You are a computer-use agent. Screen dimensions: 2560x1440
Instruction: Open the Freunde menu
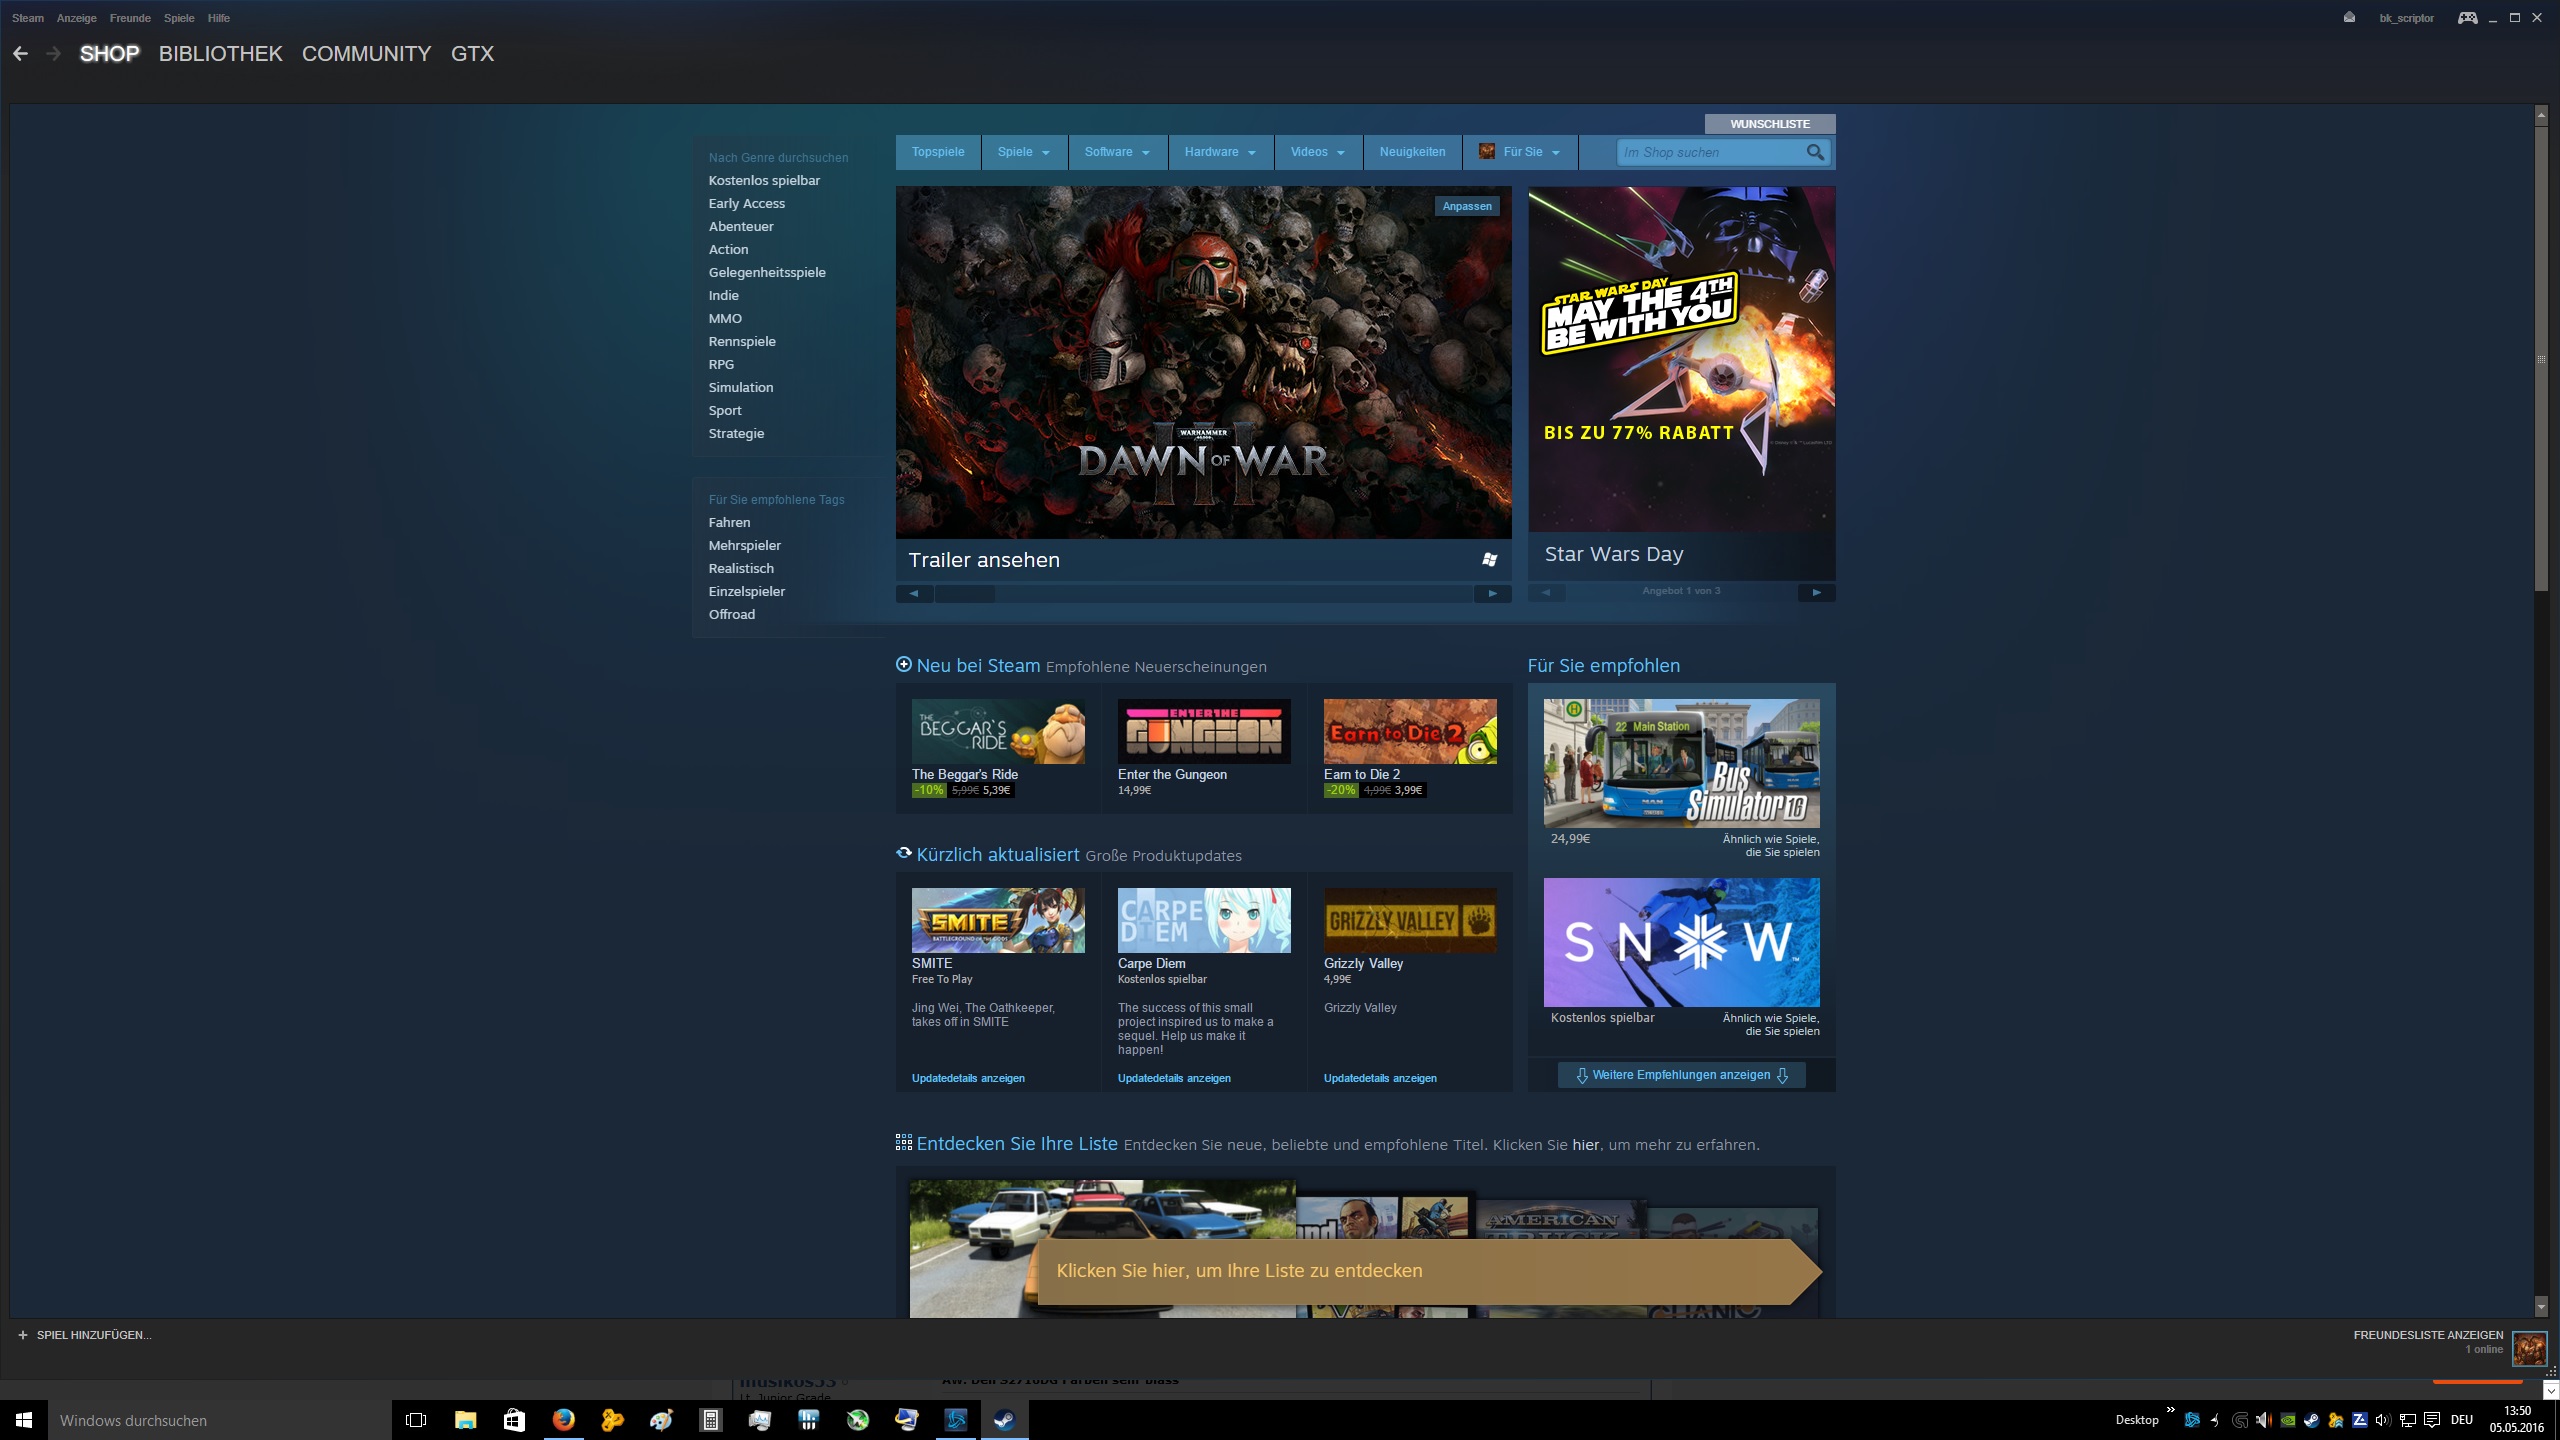(130, 18)
